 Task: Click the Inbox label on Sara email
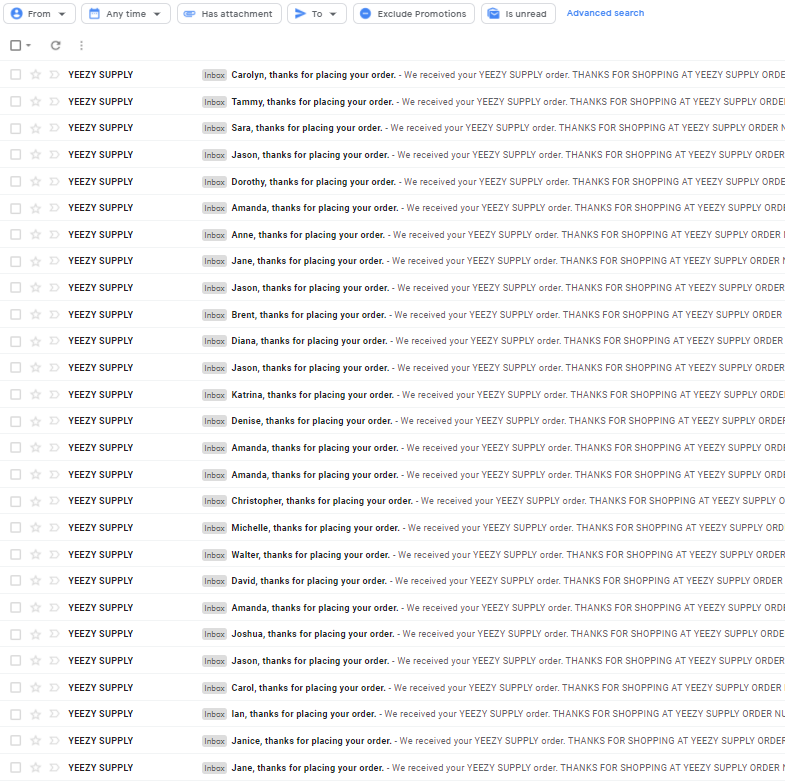pos(214,128)
